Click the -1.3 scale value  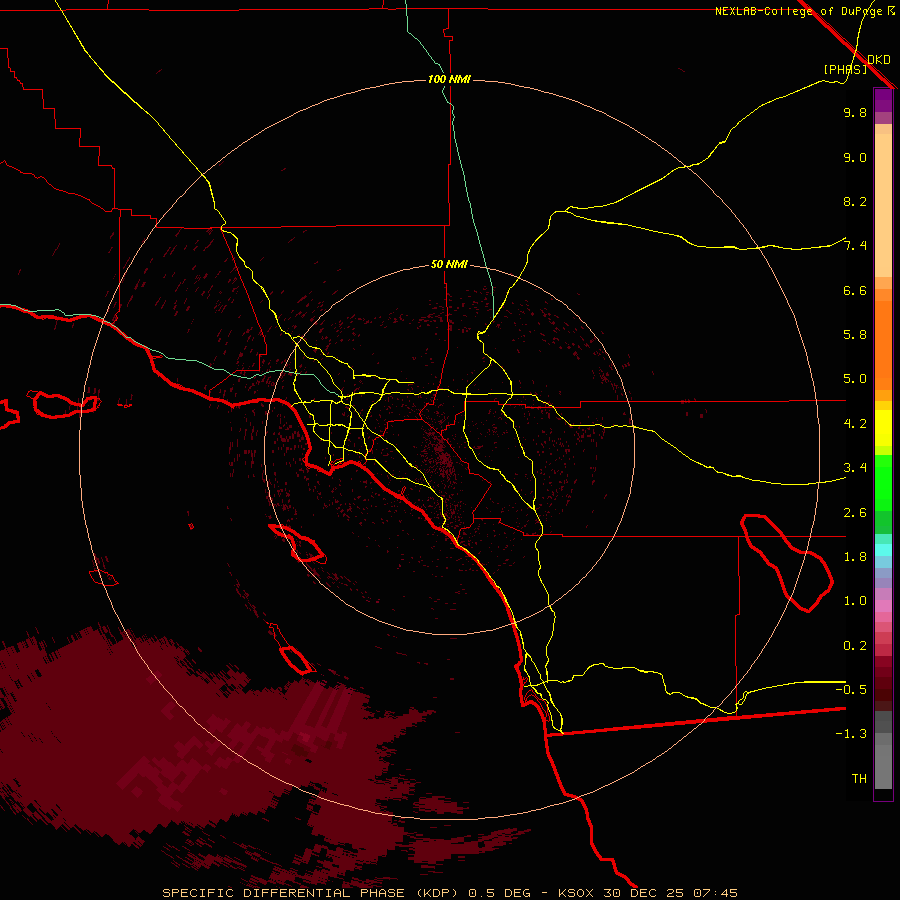(851, 734)
